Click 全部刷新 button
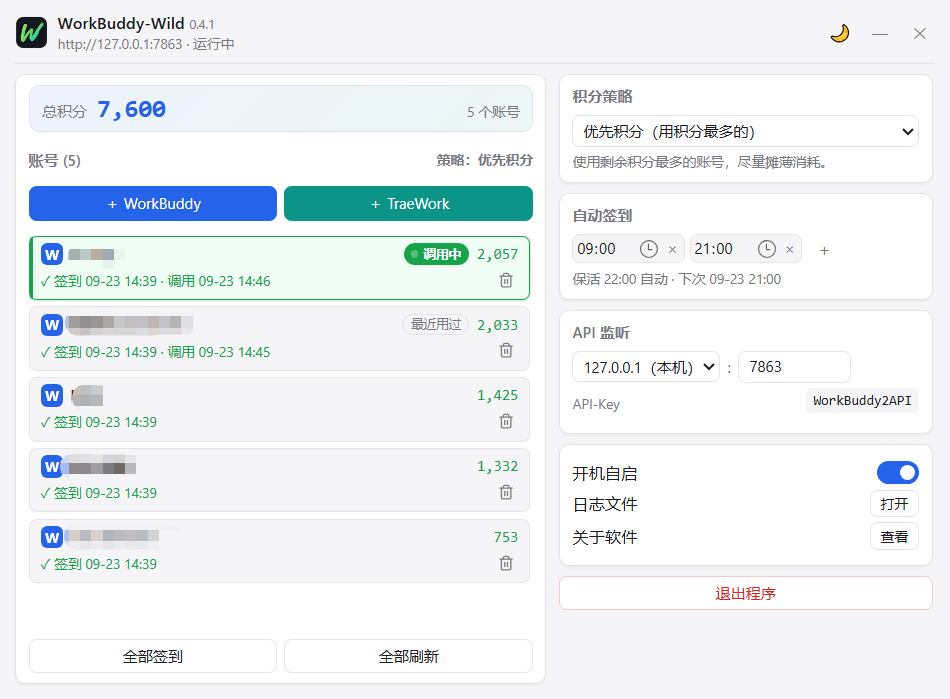 coord(408,656)
